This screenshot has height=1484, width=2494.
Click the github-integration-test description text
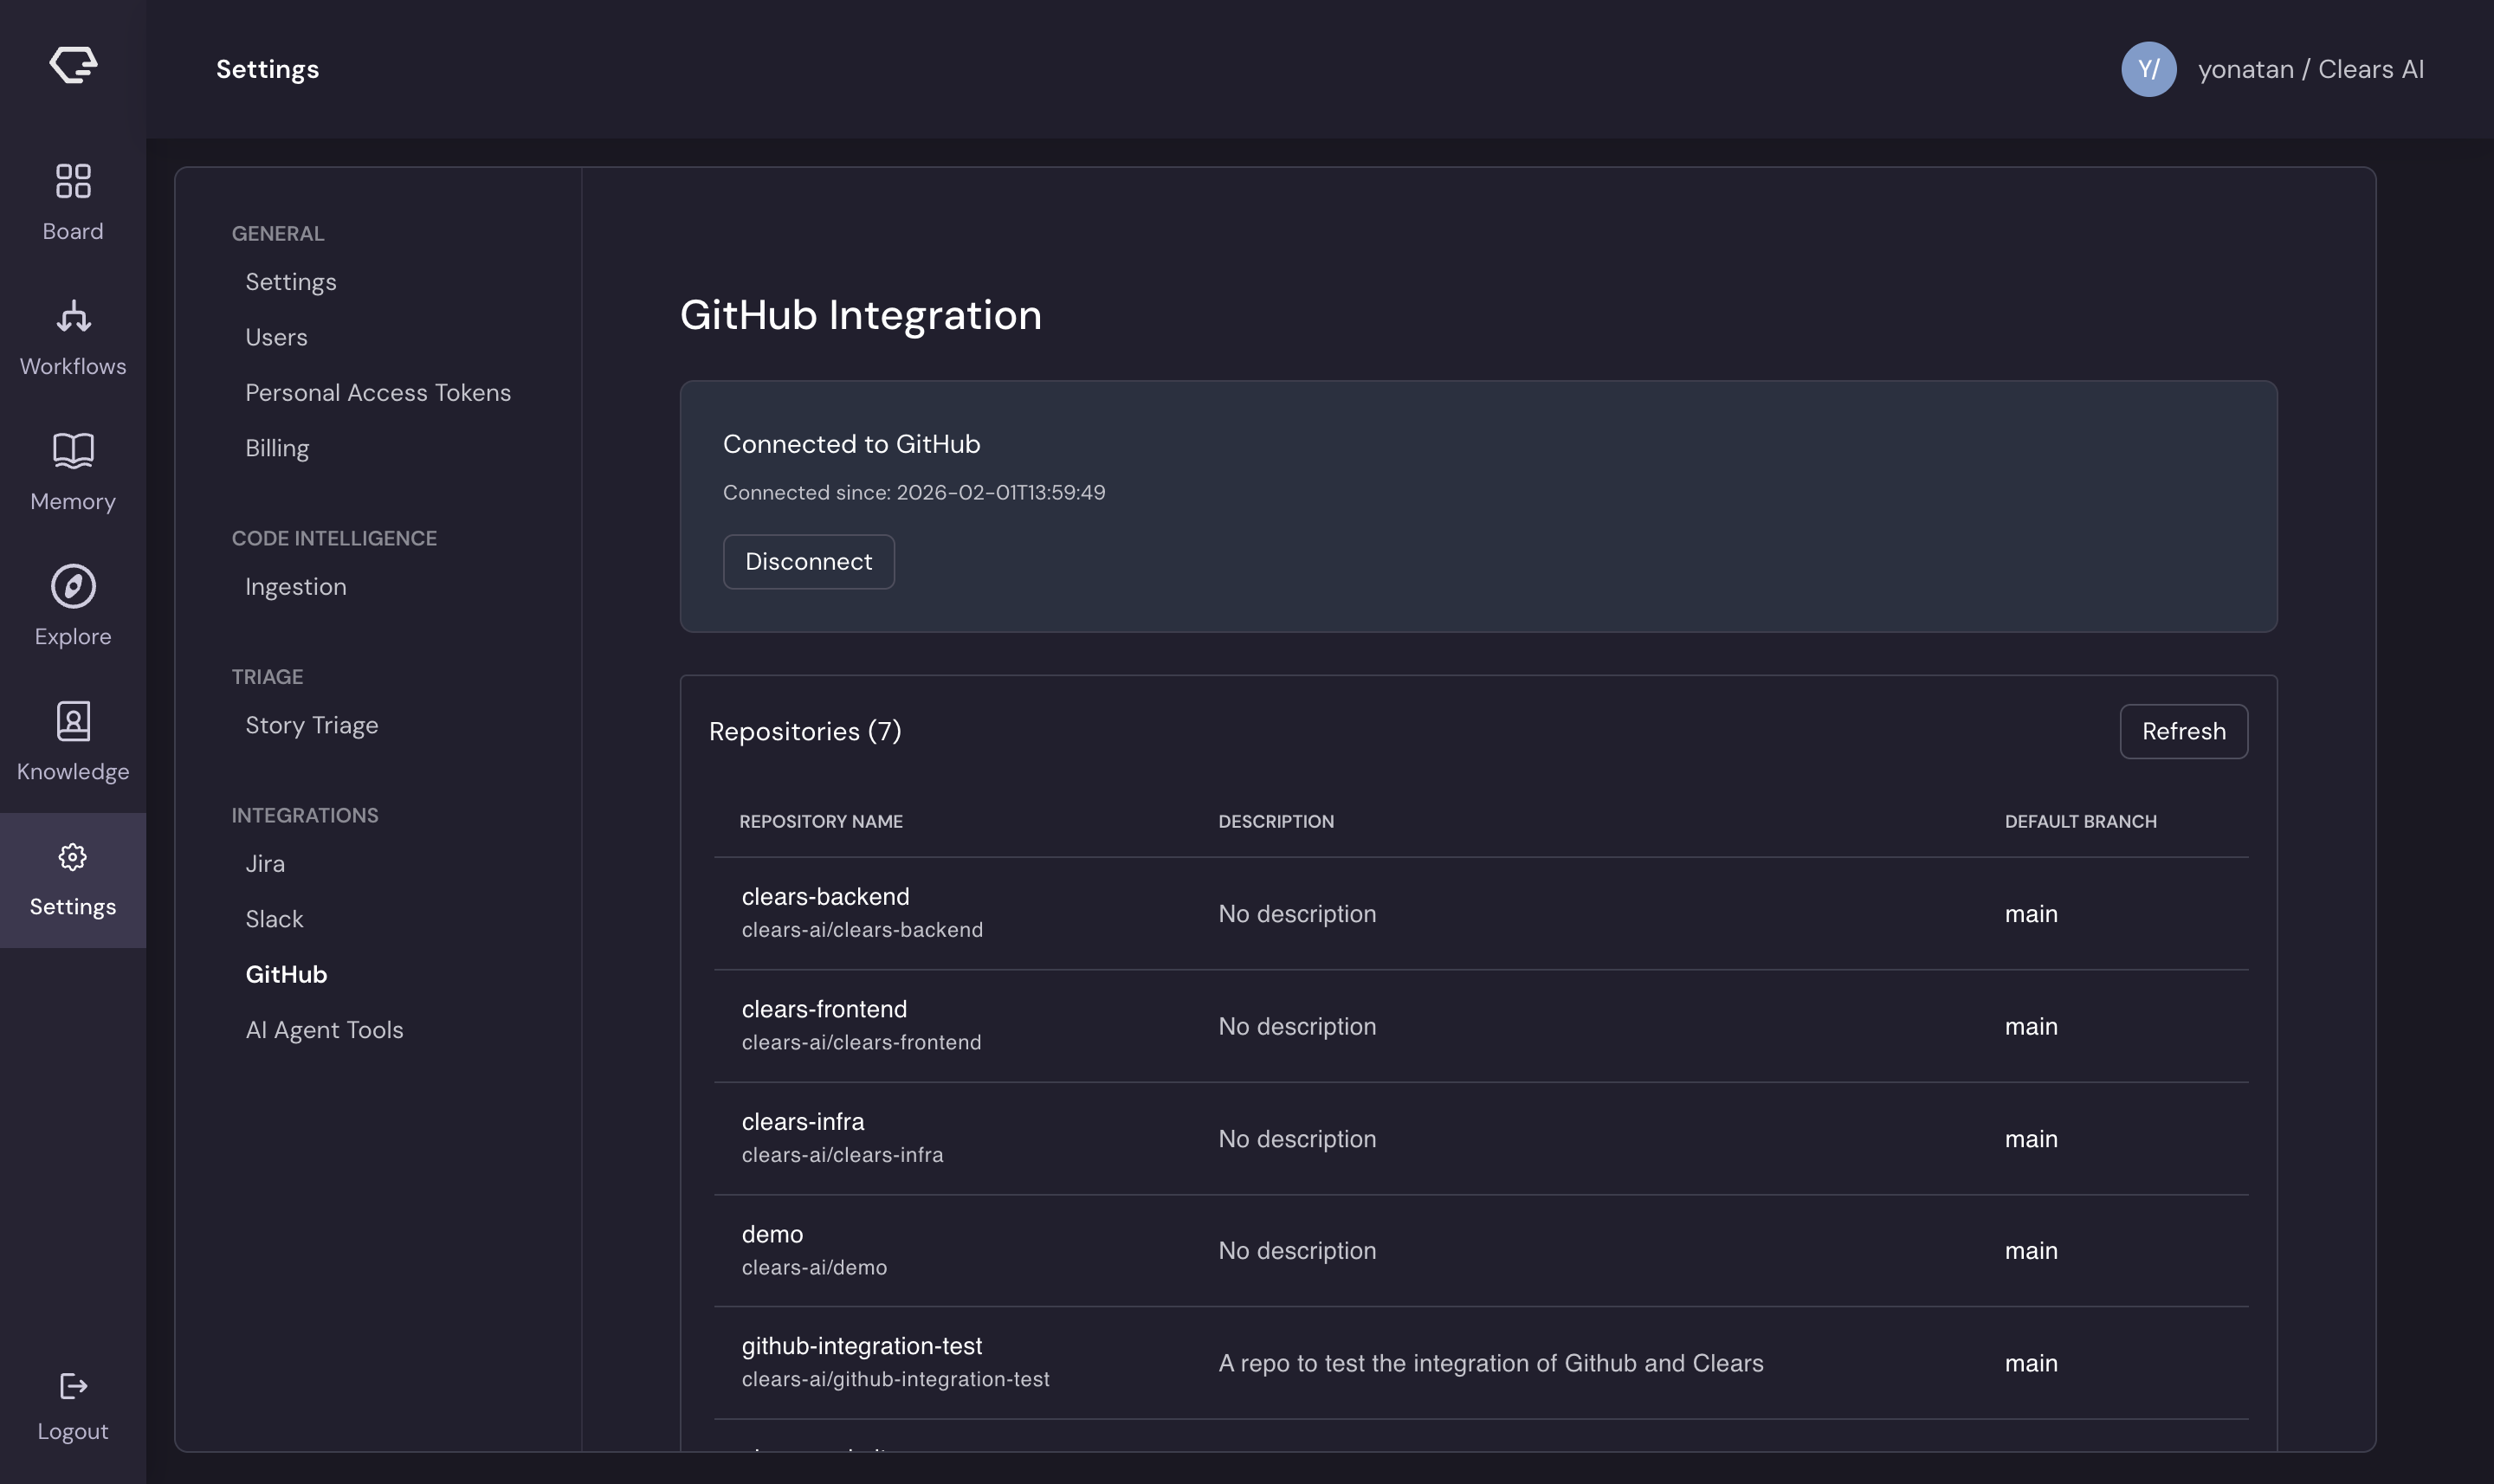pyautogui.click(x=1491, y=1363)
